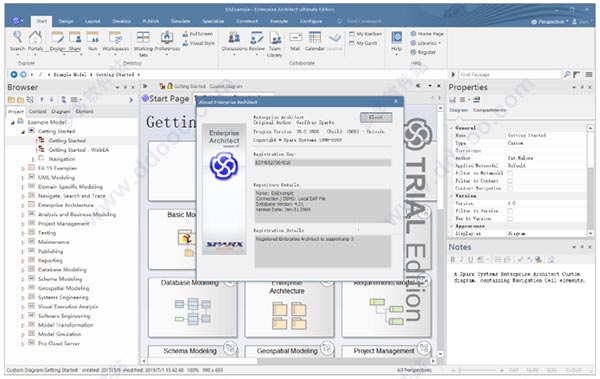Expand the UML Modeling tree node
This screenshot has height=379, width=600.
click(x=23, y=178)
